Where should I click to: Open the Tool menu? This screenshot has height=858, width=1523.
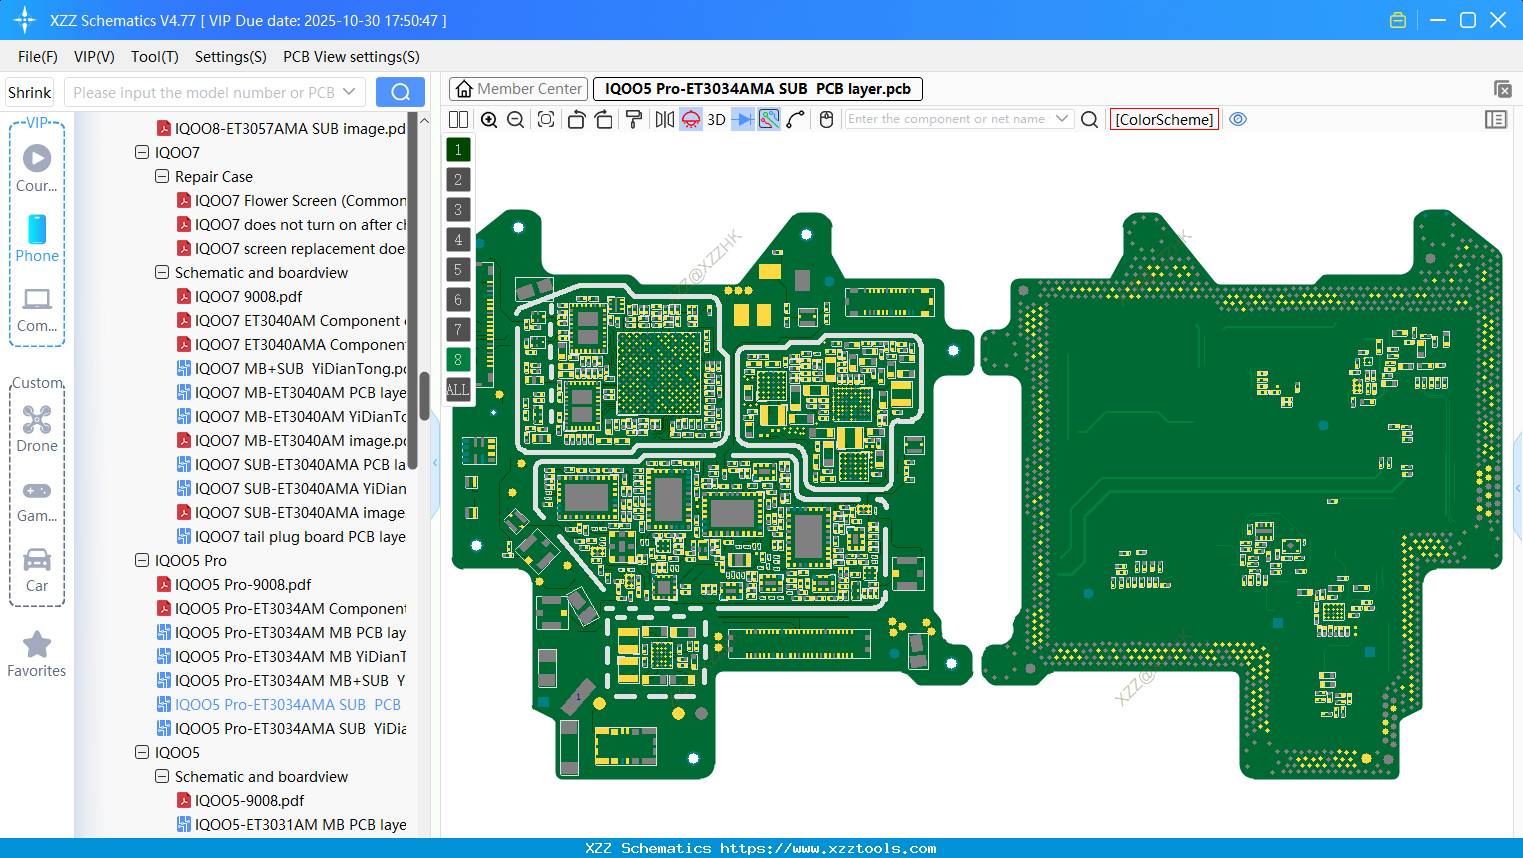[154, 57]
